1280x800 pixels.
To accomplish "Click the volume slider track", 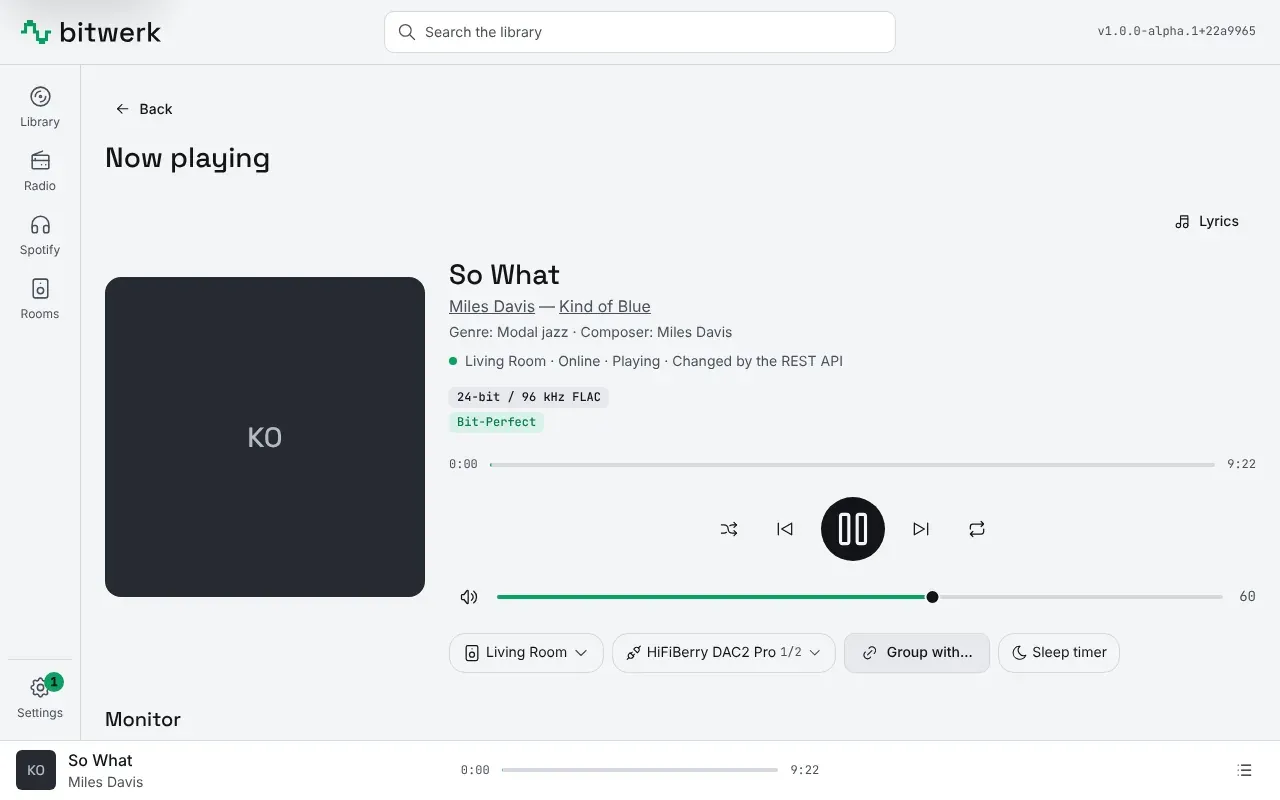I will click(860, 597).
